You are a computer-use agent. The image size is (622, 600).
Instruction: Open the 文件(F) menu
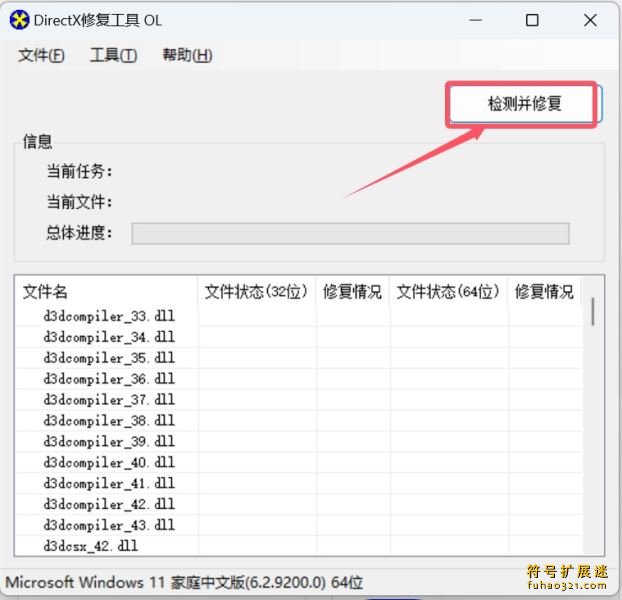click(x=41, y=55)
